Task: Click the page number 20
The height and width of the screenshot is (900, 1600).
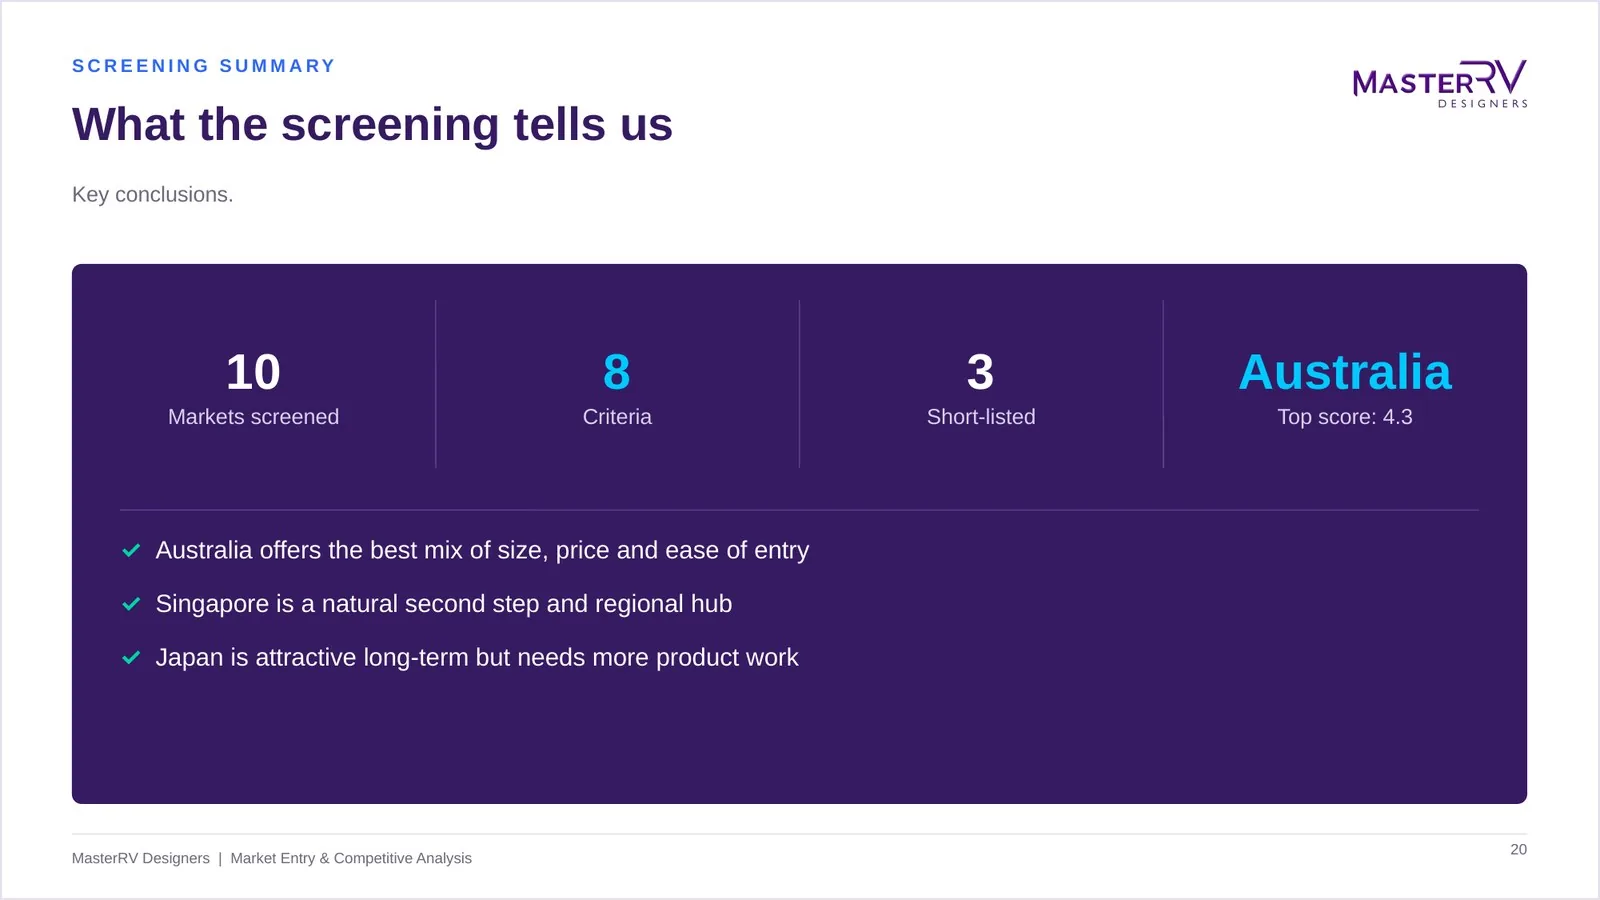Action: [1518, 849]
